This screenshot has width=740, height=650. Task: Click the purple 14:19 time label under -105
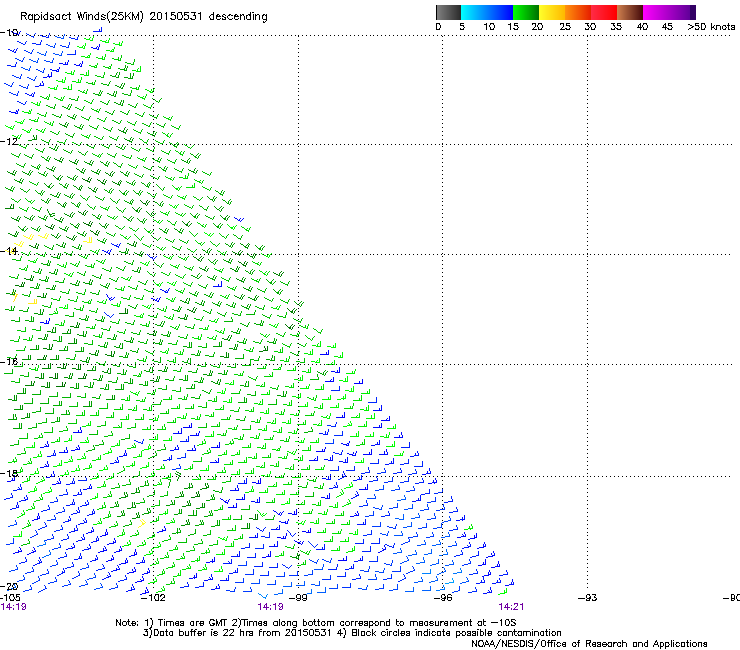[x=13, y=607]
